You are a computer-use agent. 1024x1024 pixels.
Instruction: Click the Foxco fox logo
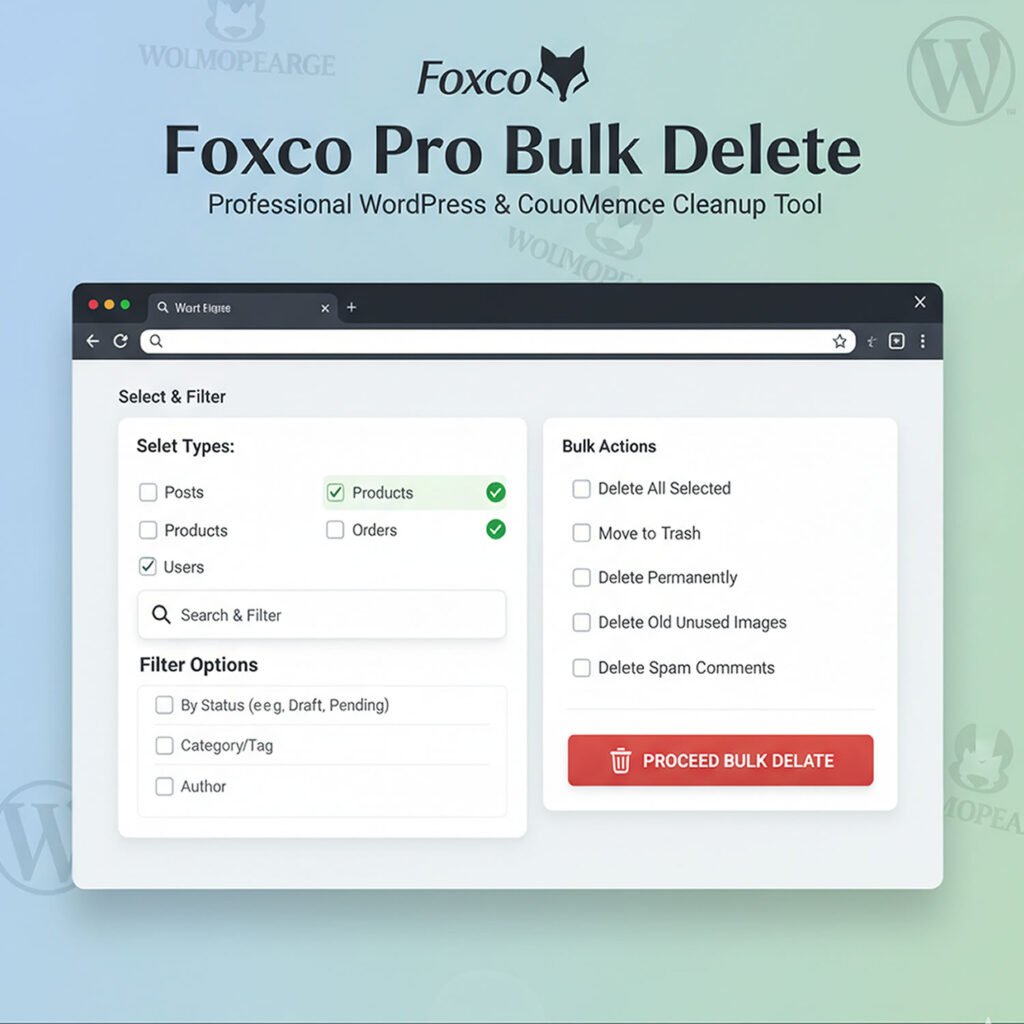coord(562,73)
